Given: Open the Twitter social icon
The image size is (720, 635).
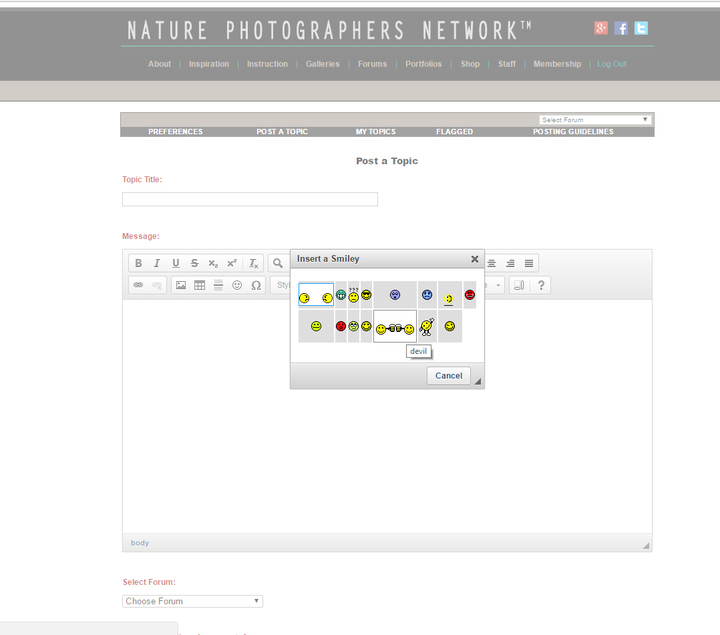Looking at the screenshot, I should point(641,28).
